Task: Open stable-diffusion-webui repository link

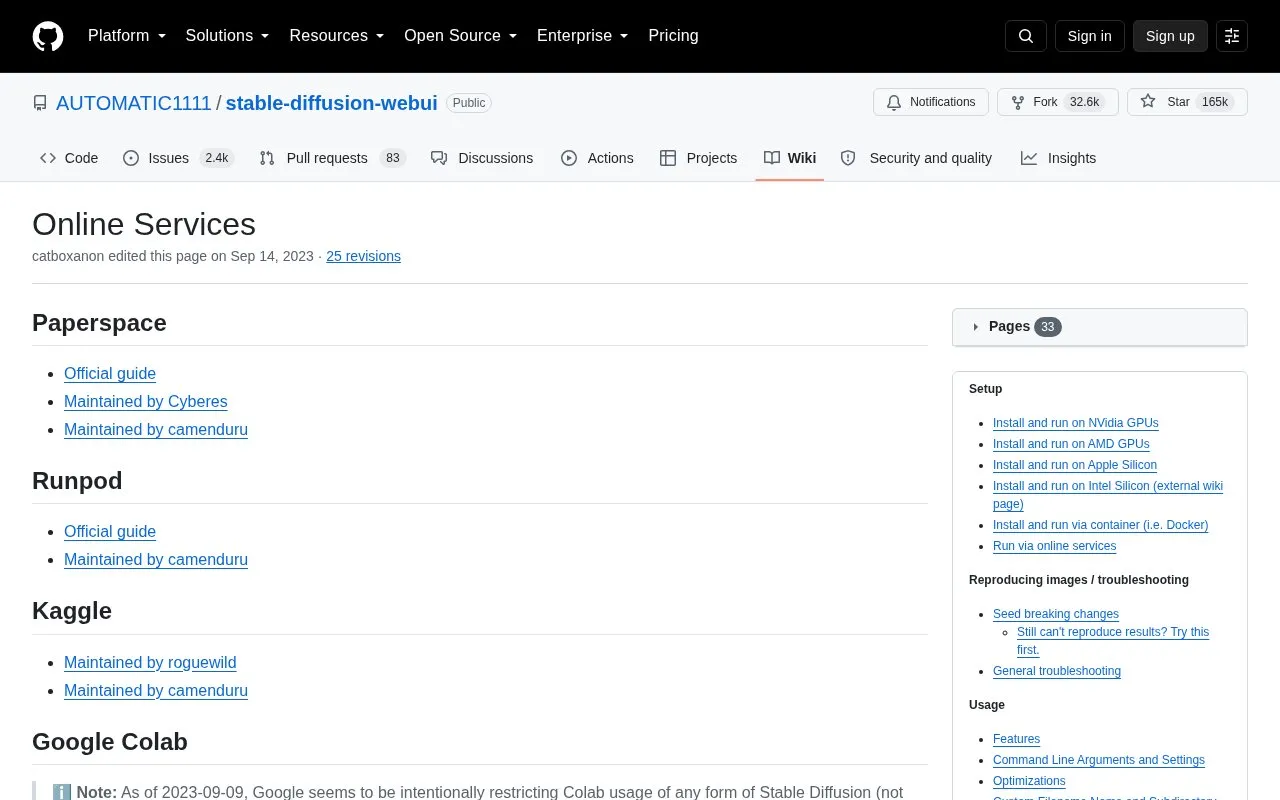Action: click(x=331, y=103)
